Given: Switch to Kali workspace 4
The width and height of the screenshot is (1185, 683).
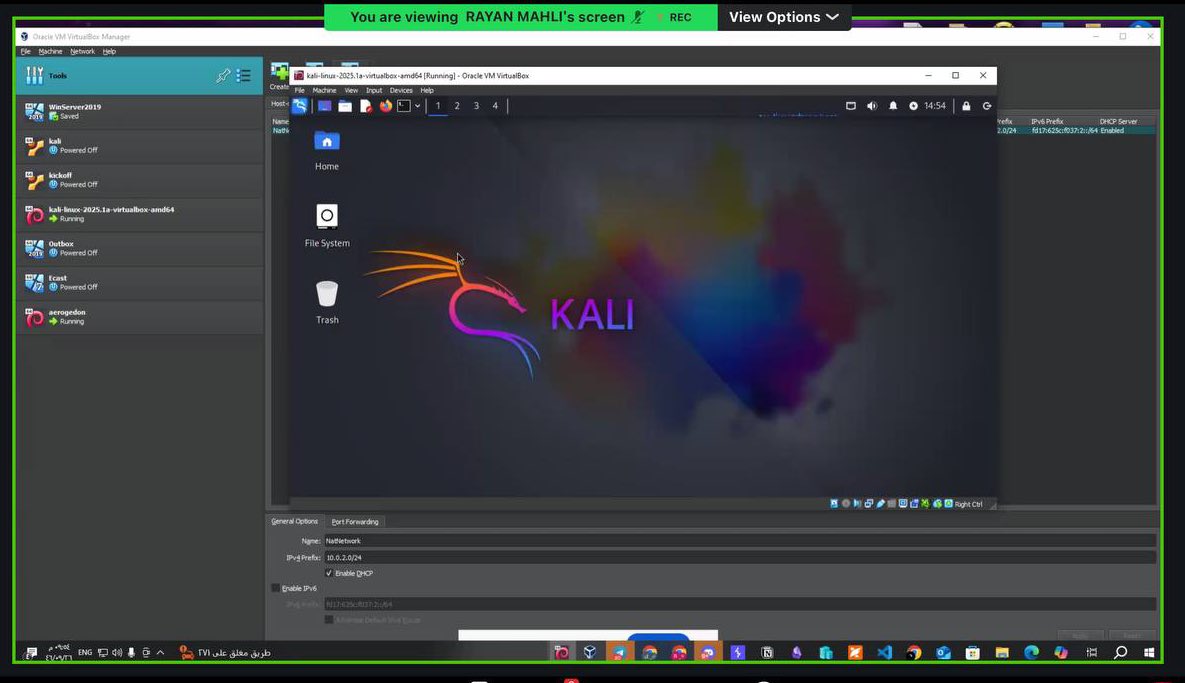Looking at the screenshot, I should [495, 106].
